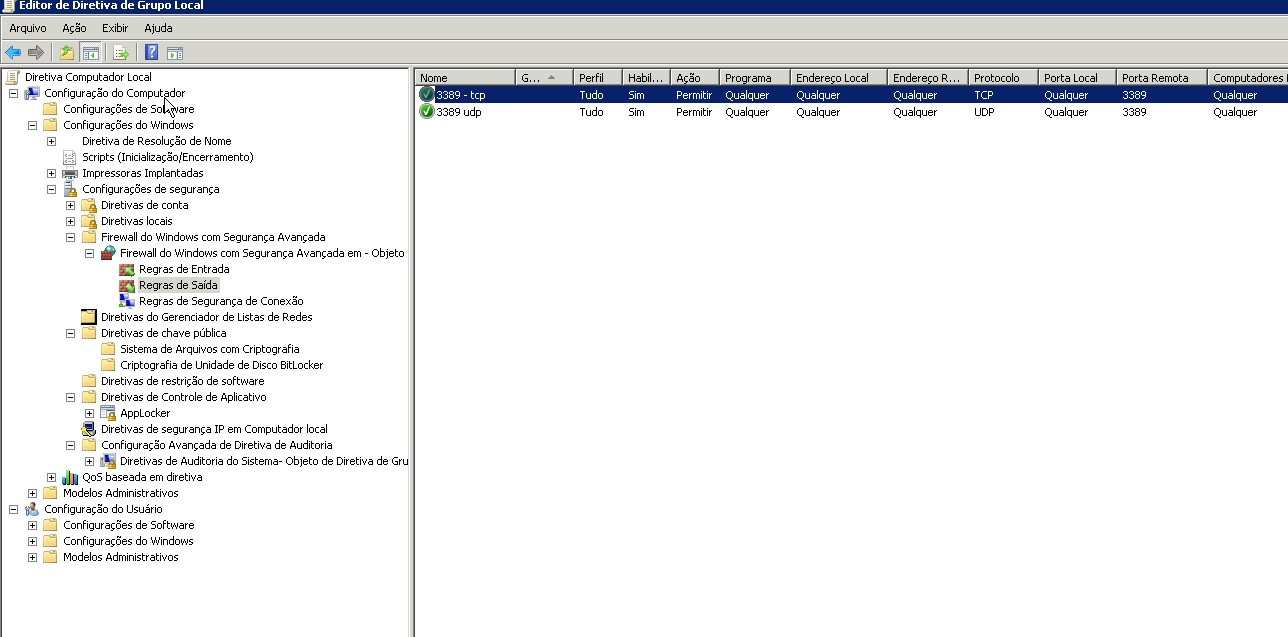The width and height of the screenshot is (1288, 637).
Task: Select Regras de Segurança de Conexão in tree
Action: (221, 301)
